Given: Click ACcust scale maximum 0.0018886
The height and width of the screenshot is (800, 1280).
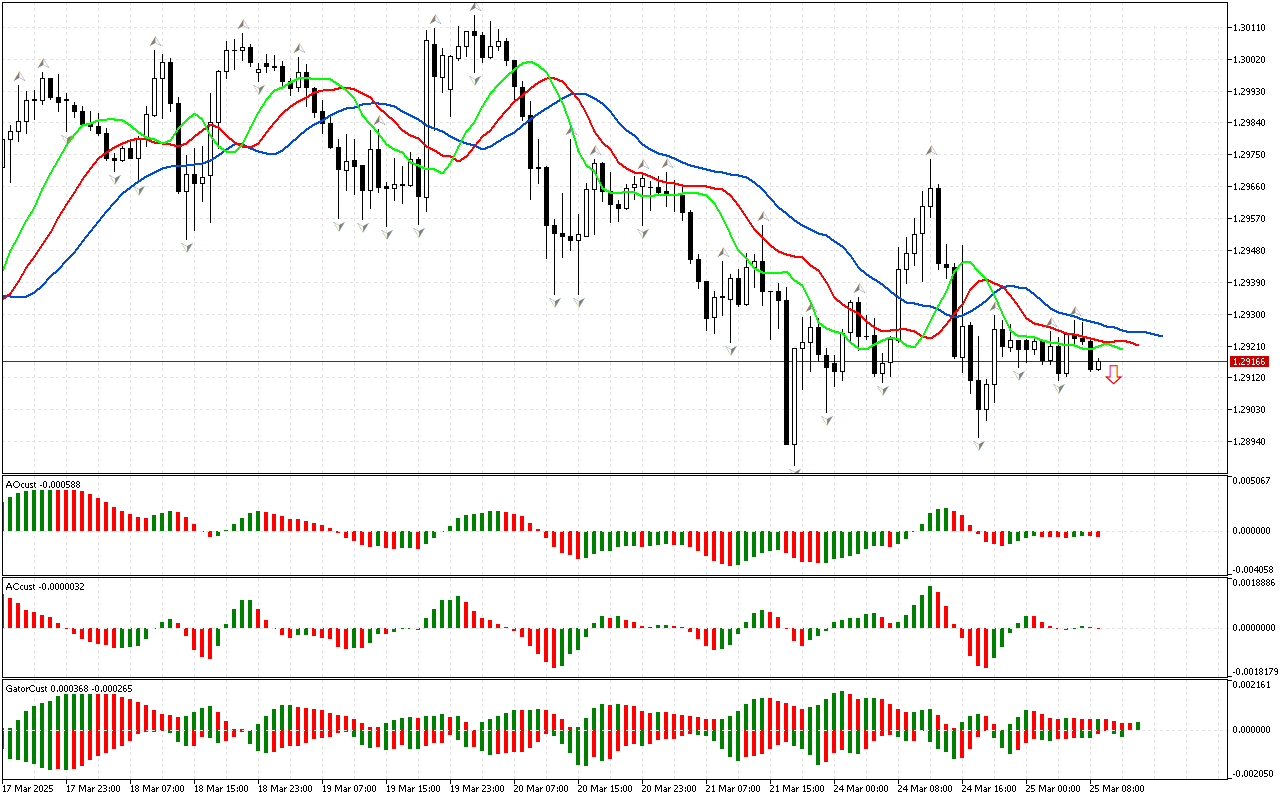Looking at the screenshot, I should click(1253, 582).
